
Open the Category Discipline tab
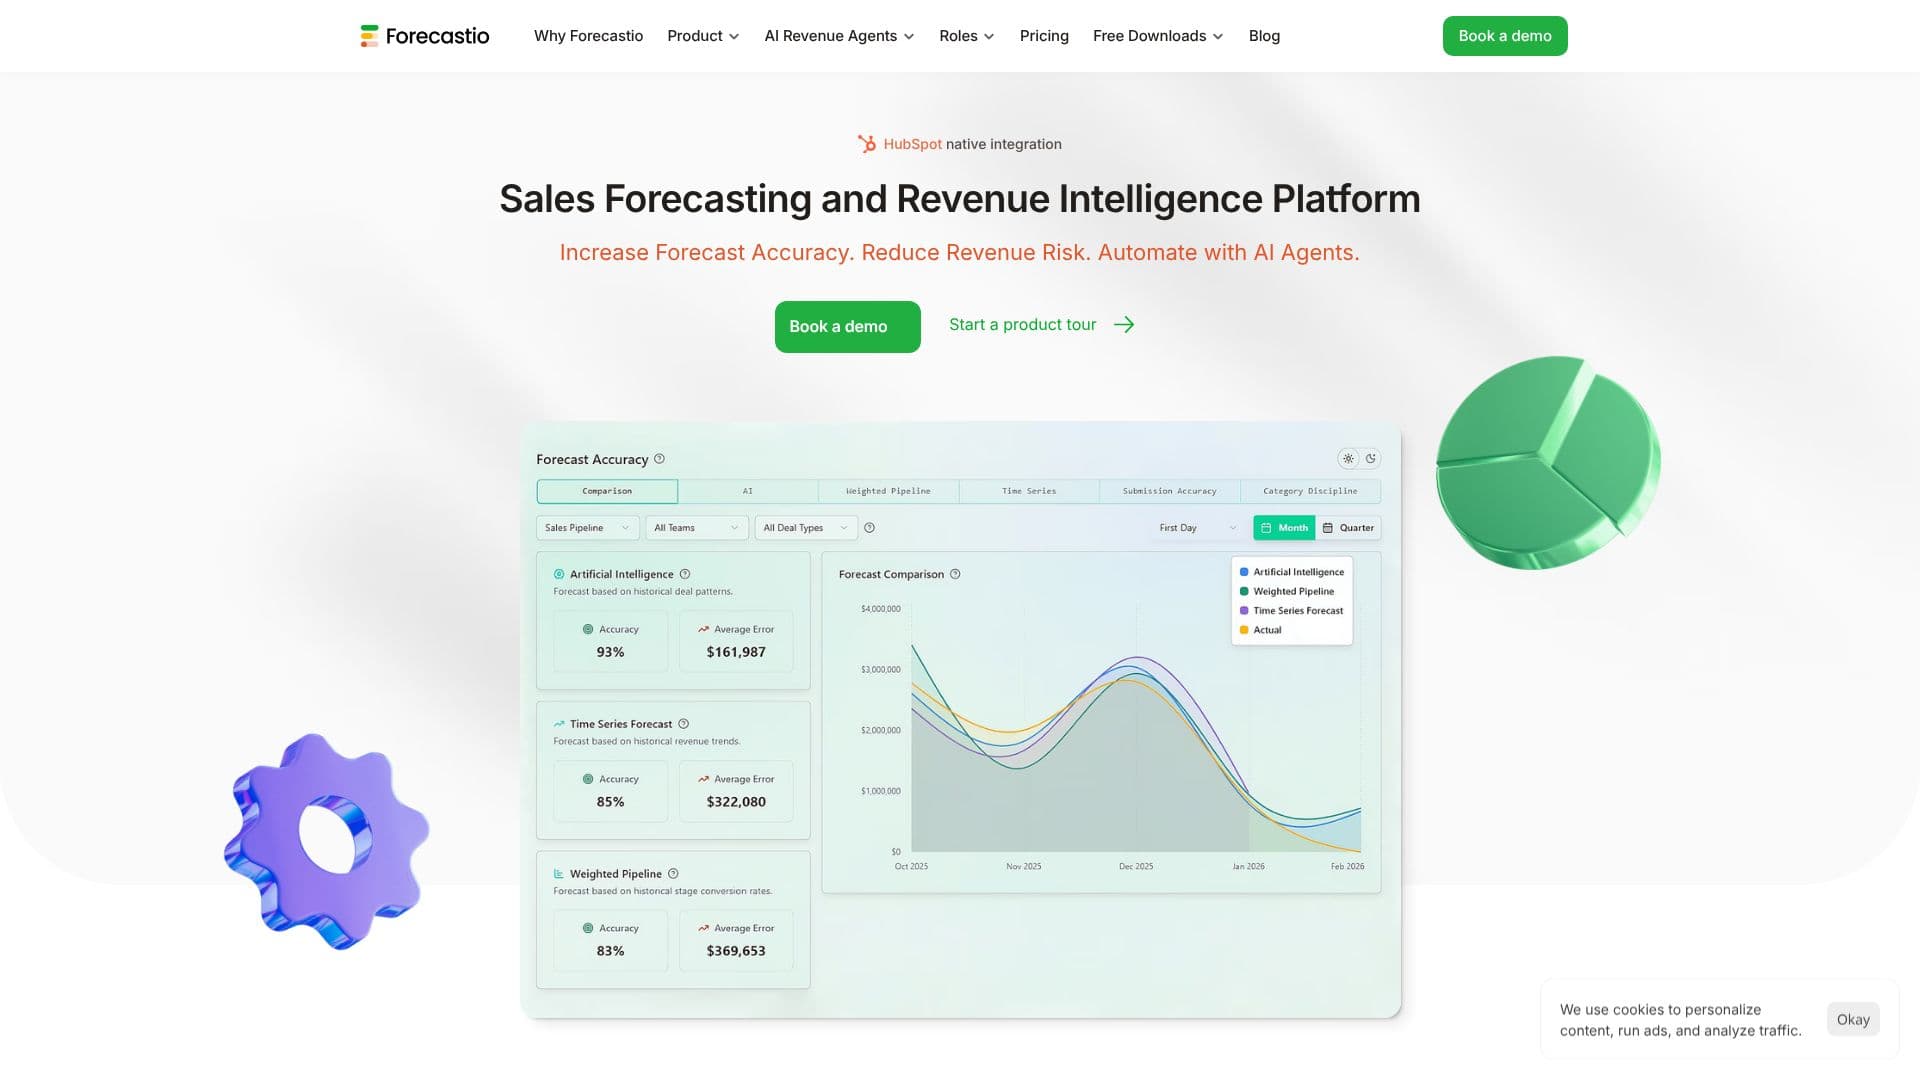point(1310,491)
